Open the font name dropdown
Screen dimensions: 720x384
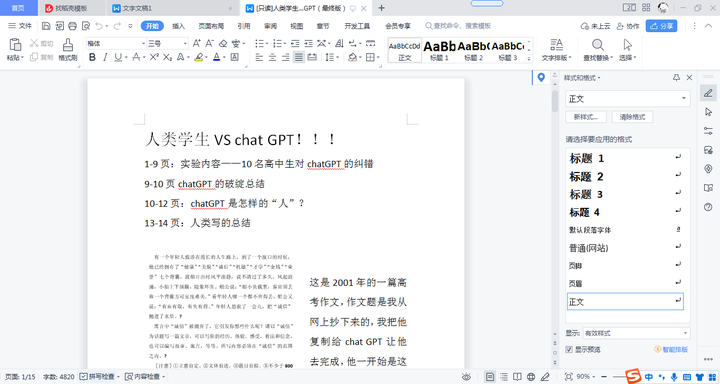pos(143,44)
